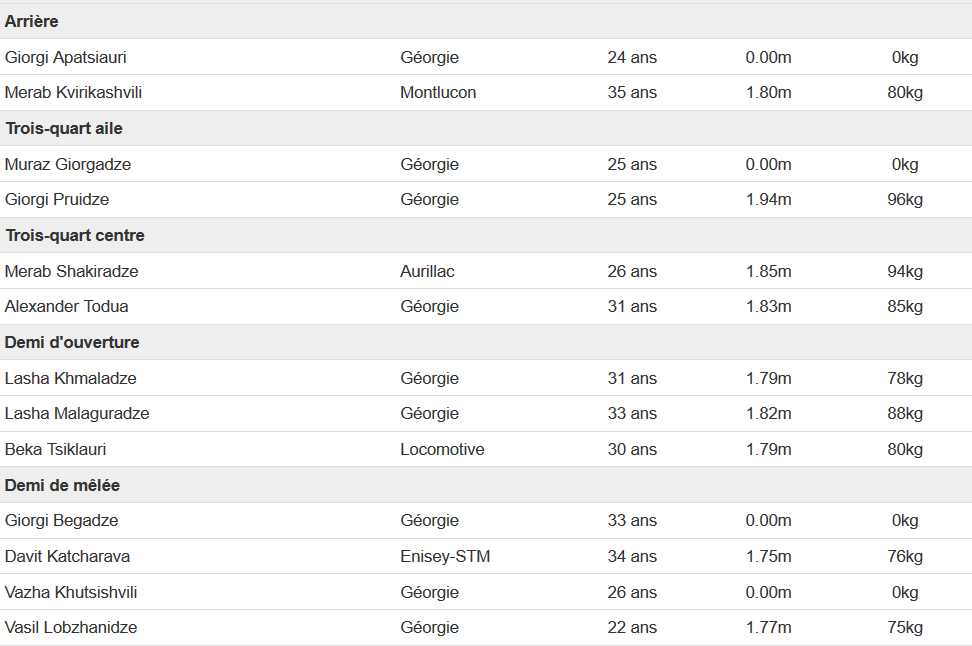Open Alexander Todua player entry
Screen dimensions: 972x646
(66, 306)
